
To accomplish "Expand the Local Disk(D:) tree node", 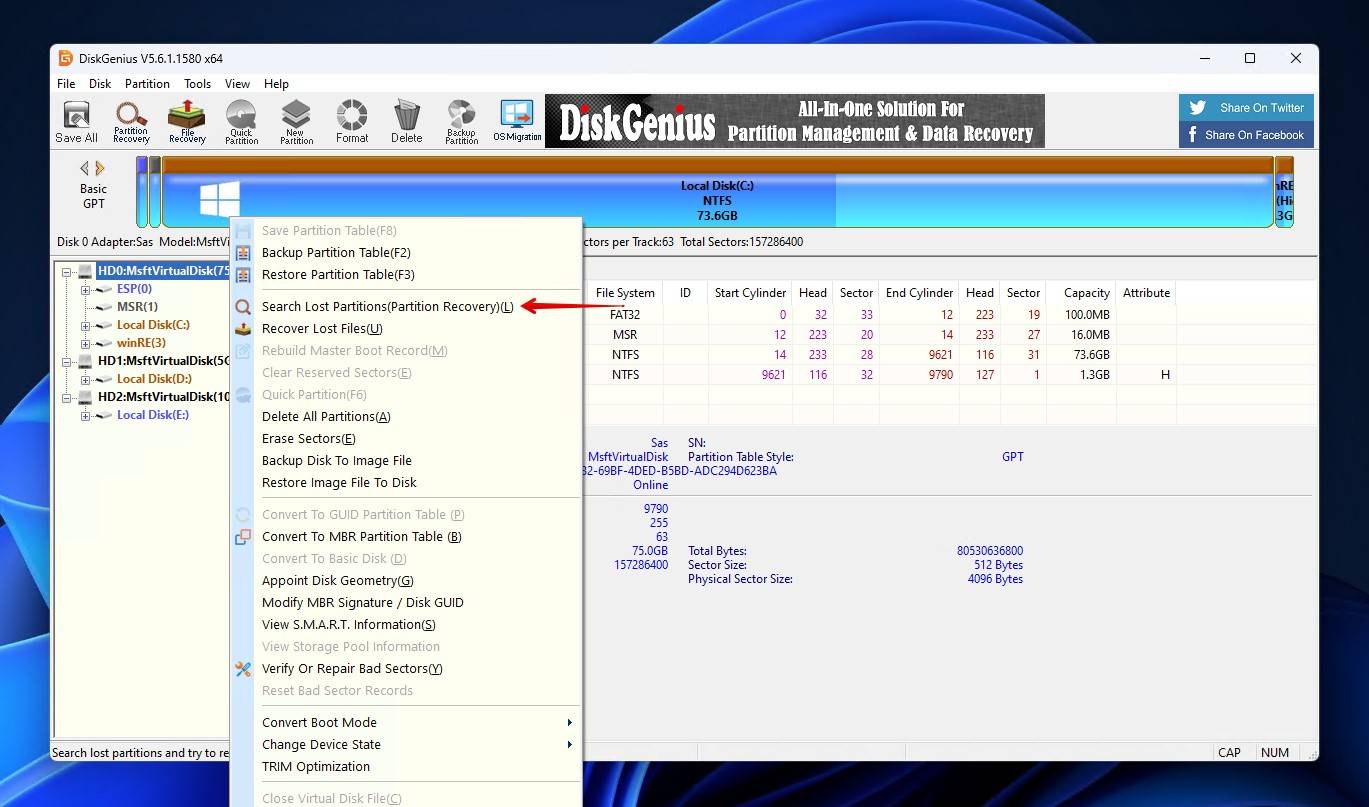I will [x=86, y=379].
